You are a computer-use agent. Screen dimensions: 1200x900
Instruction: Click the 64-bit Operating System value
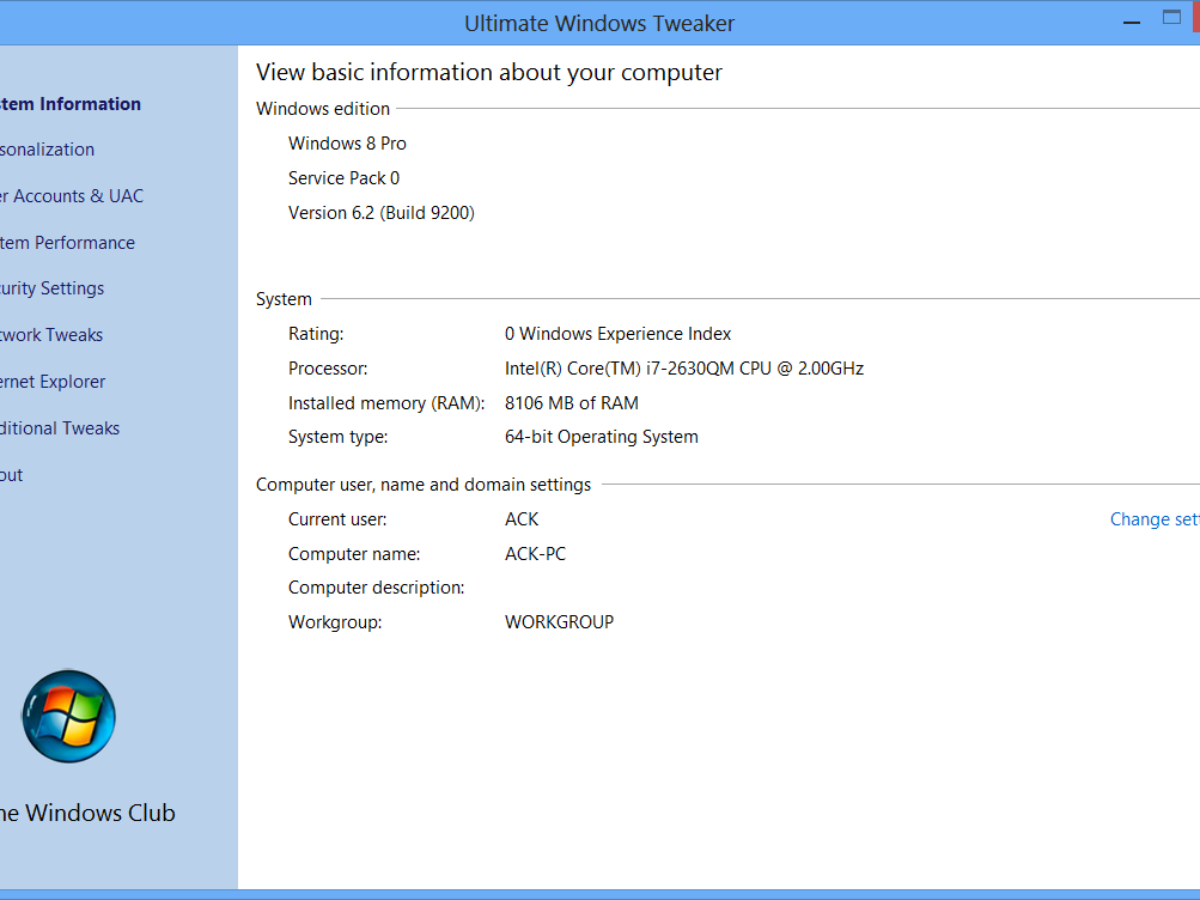(x=602, y=437)
